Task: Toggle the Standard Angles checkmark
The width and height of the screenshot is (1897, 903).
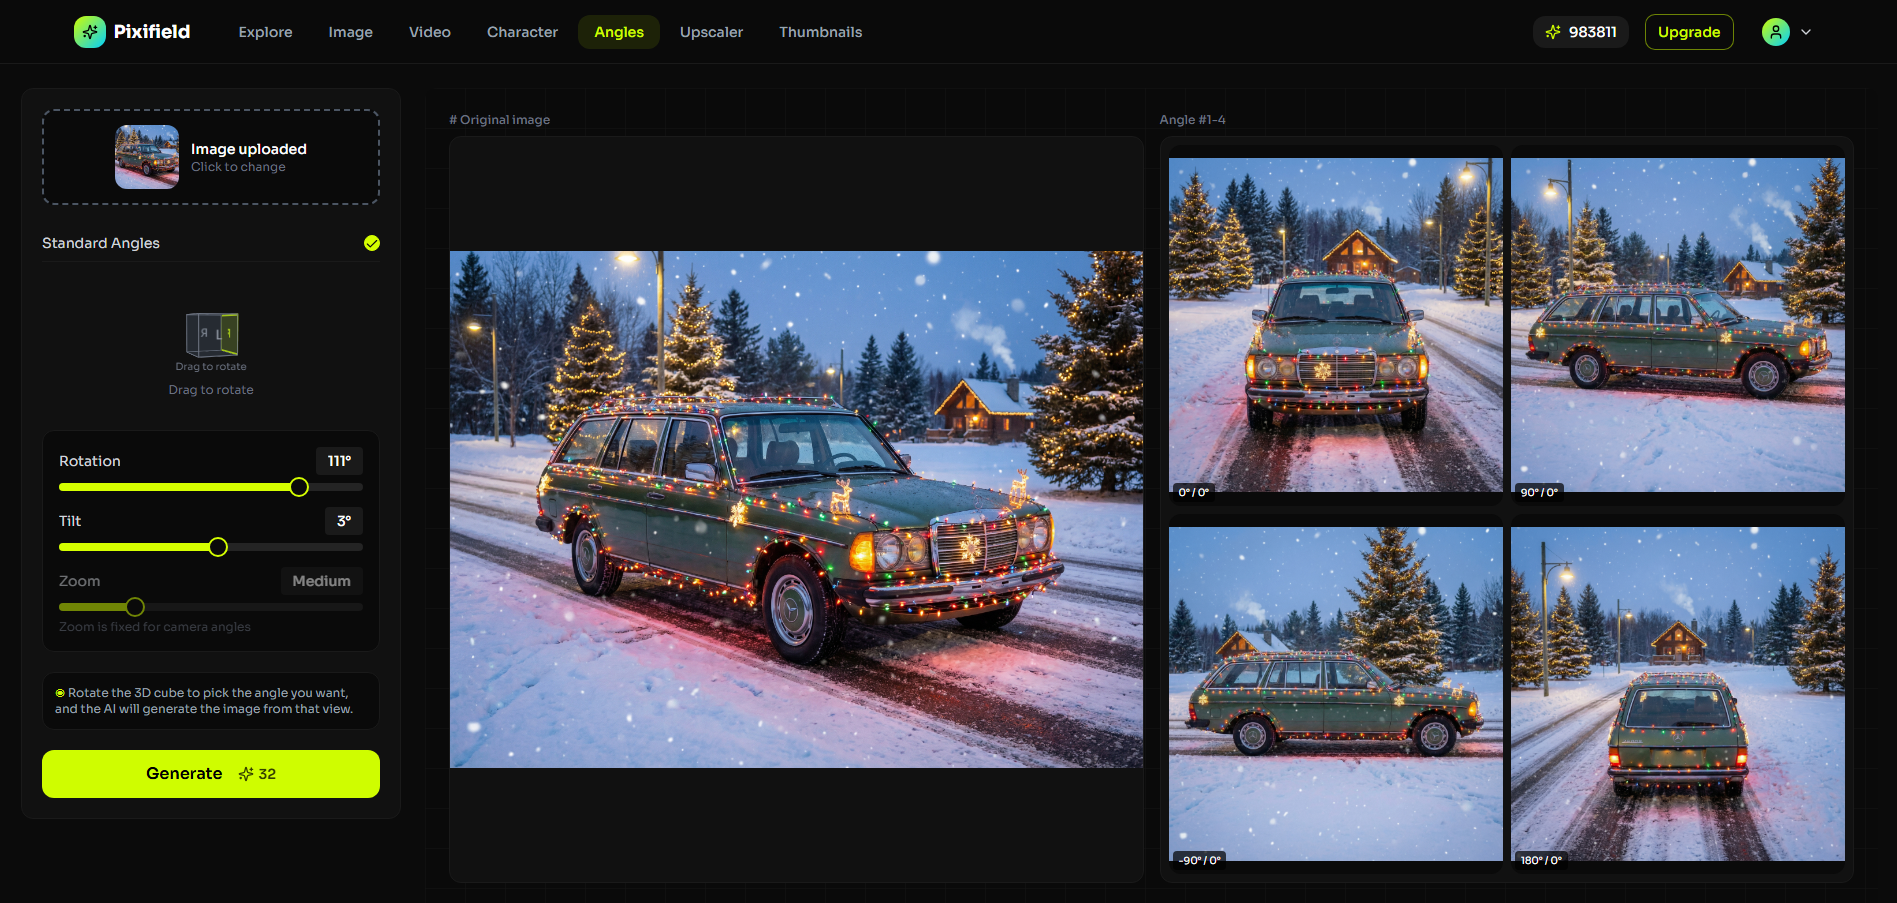Action: coord(371,243)
